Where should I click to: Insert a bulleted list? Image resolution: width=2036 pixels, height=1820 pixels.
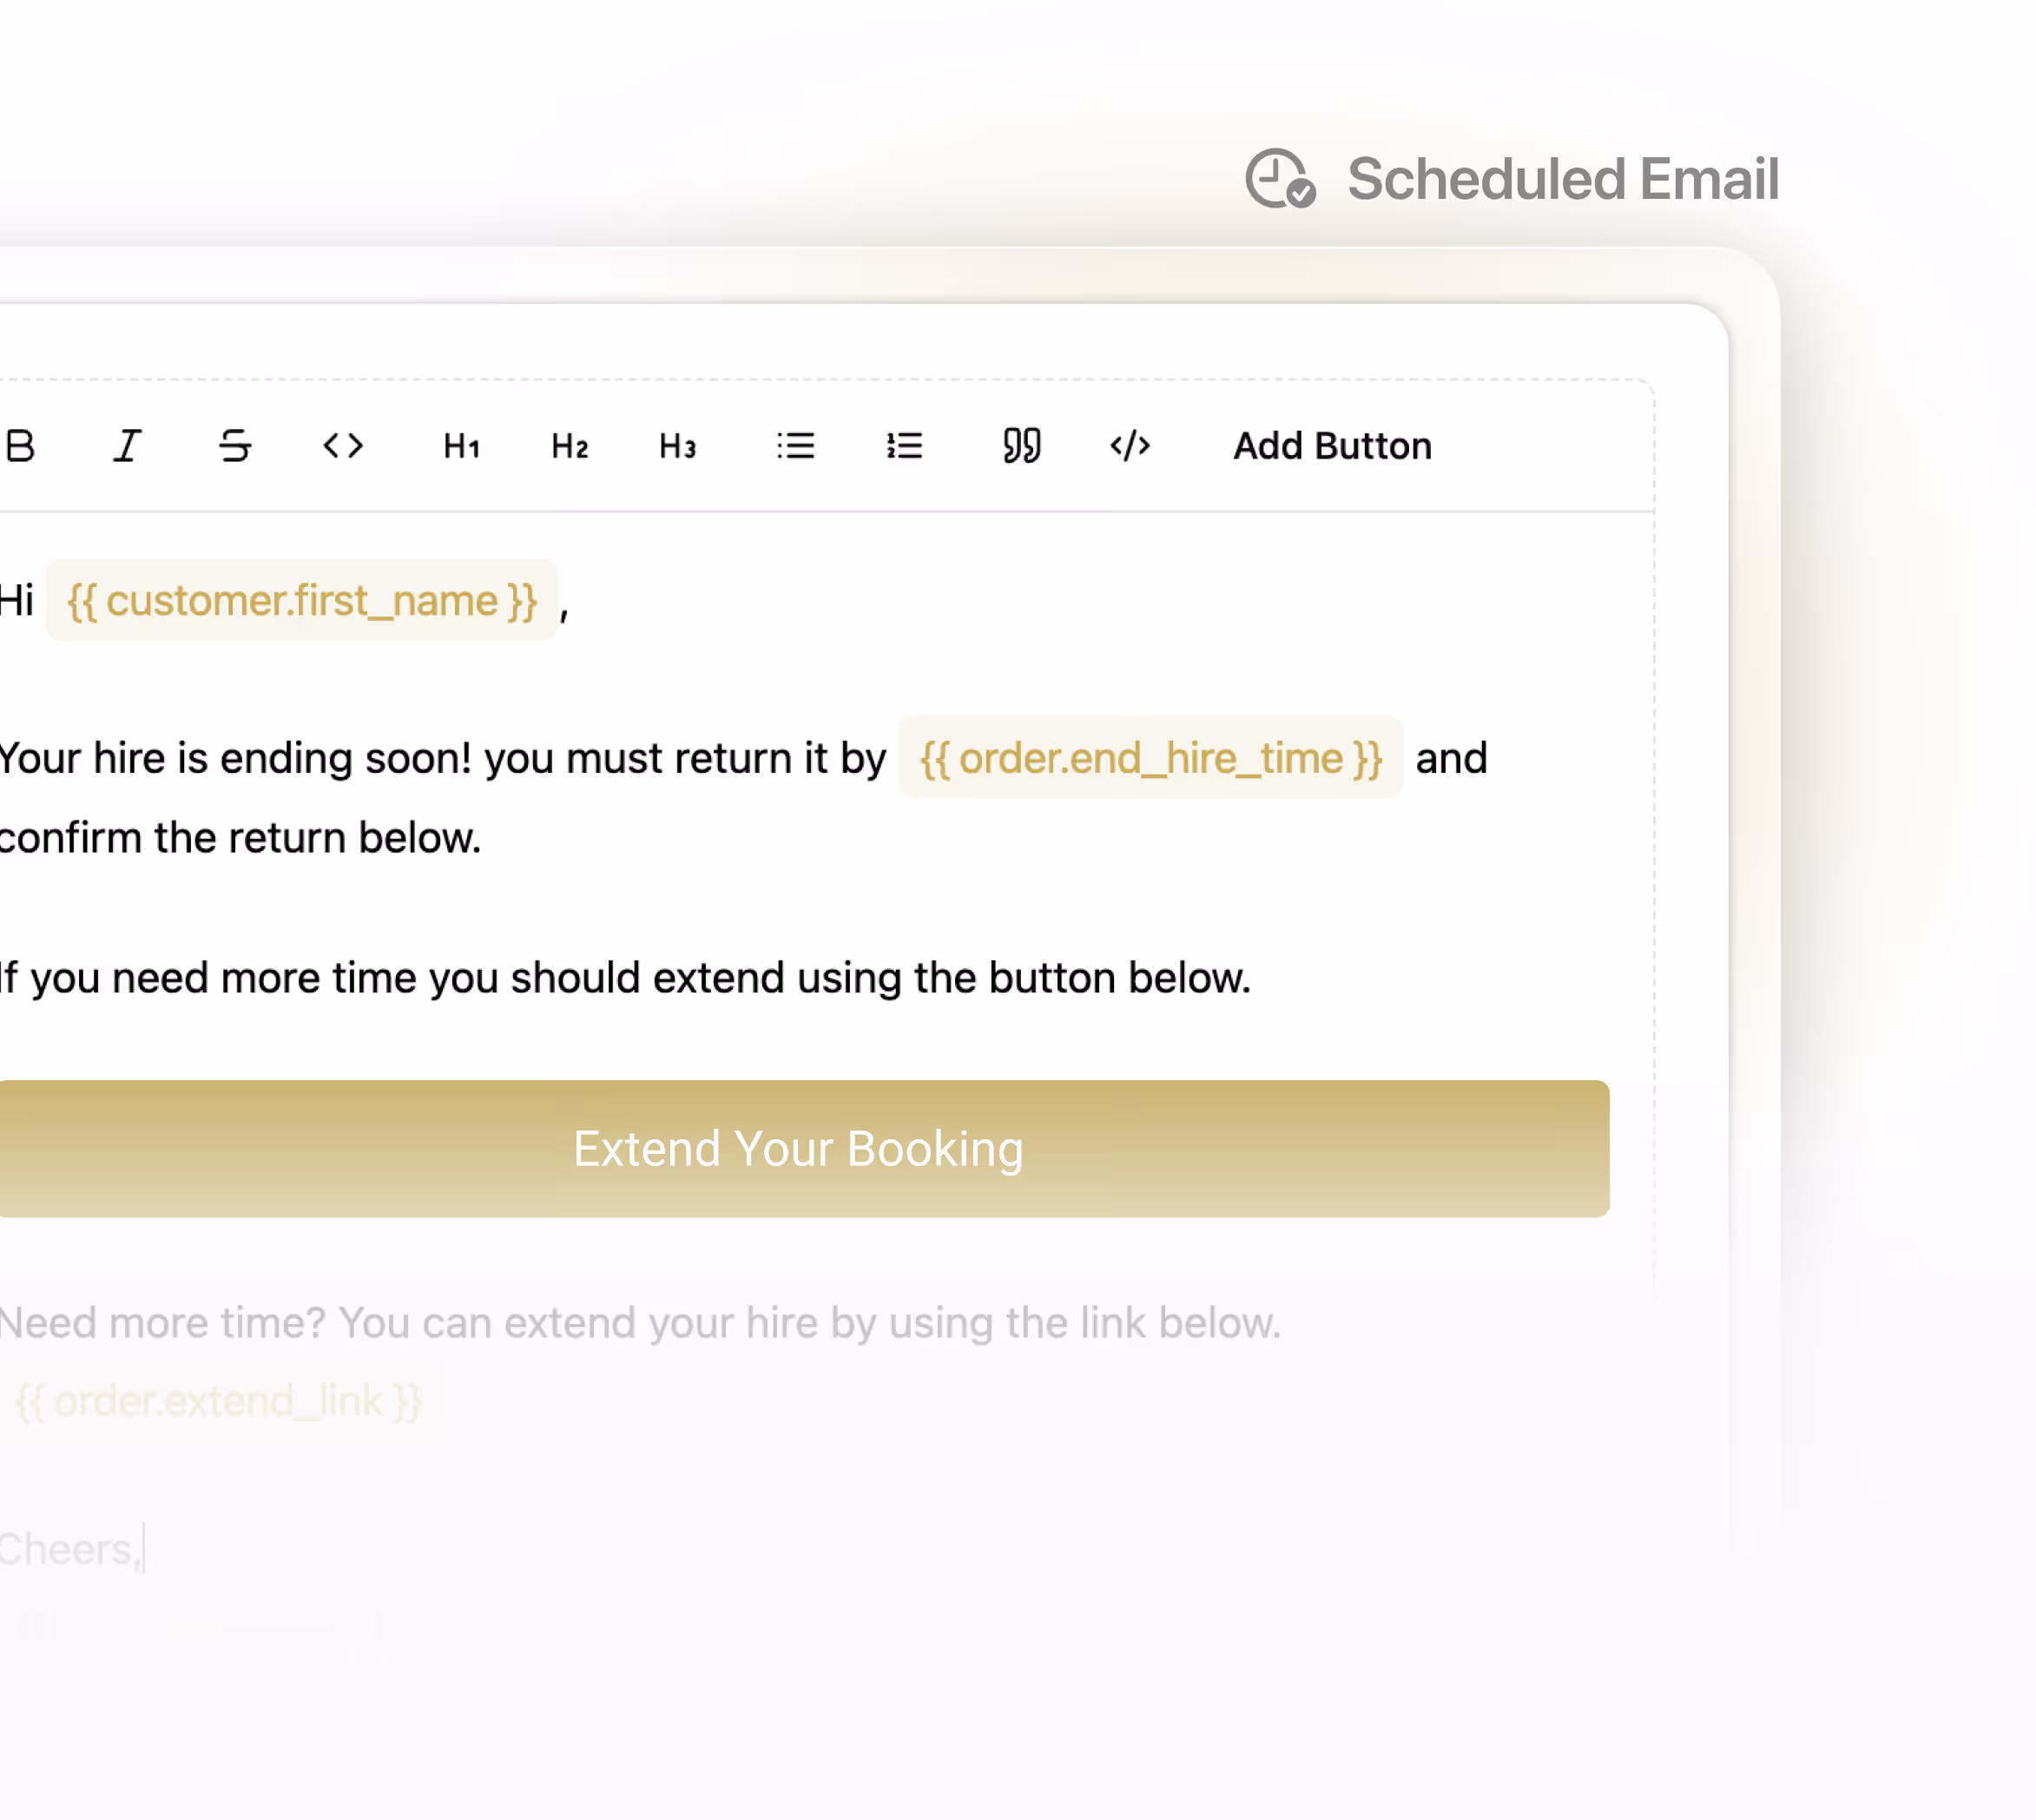796,446
